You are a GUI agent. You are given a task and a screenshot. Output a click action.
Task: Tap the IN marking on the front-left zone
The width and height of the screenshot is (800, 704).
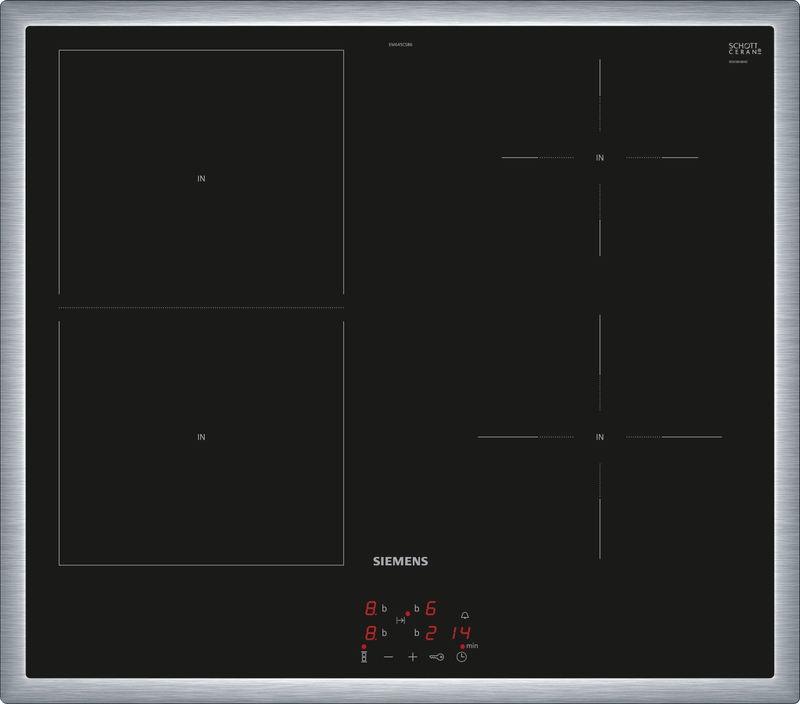point(202,435)
